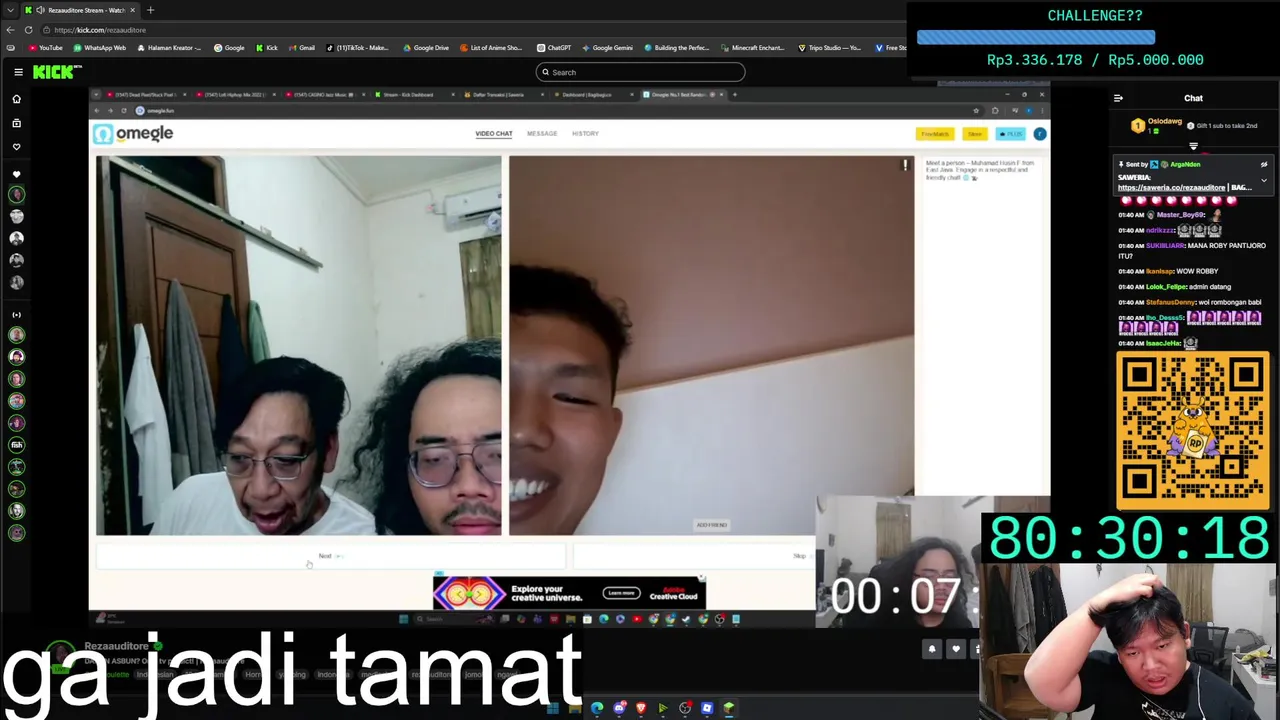Open the Following heart in Kick sidebar
This screenshot has height=720, width=1280.
16,146
